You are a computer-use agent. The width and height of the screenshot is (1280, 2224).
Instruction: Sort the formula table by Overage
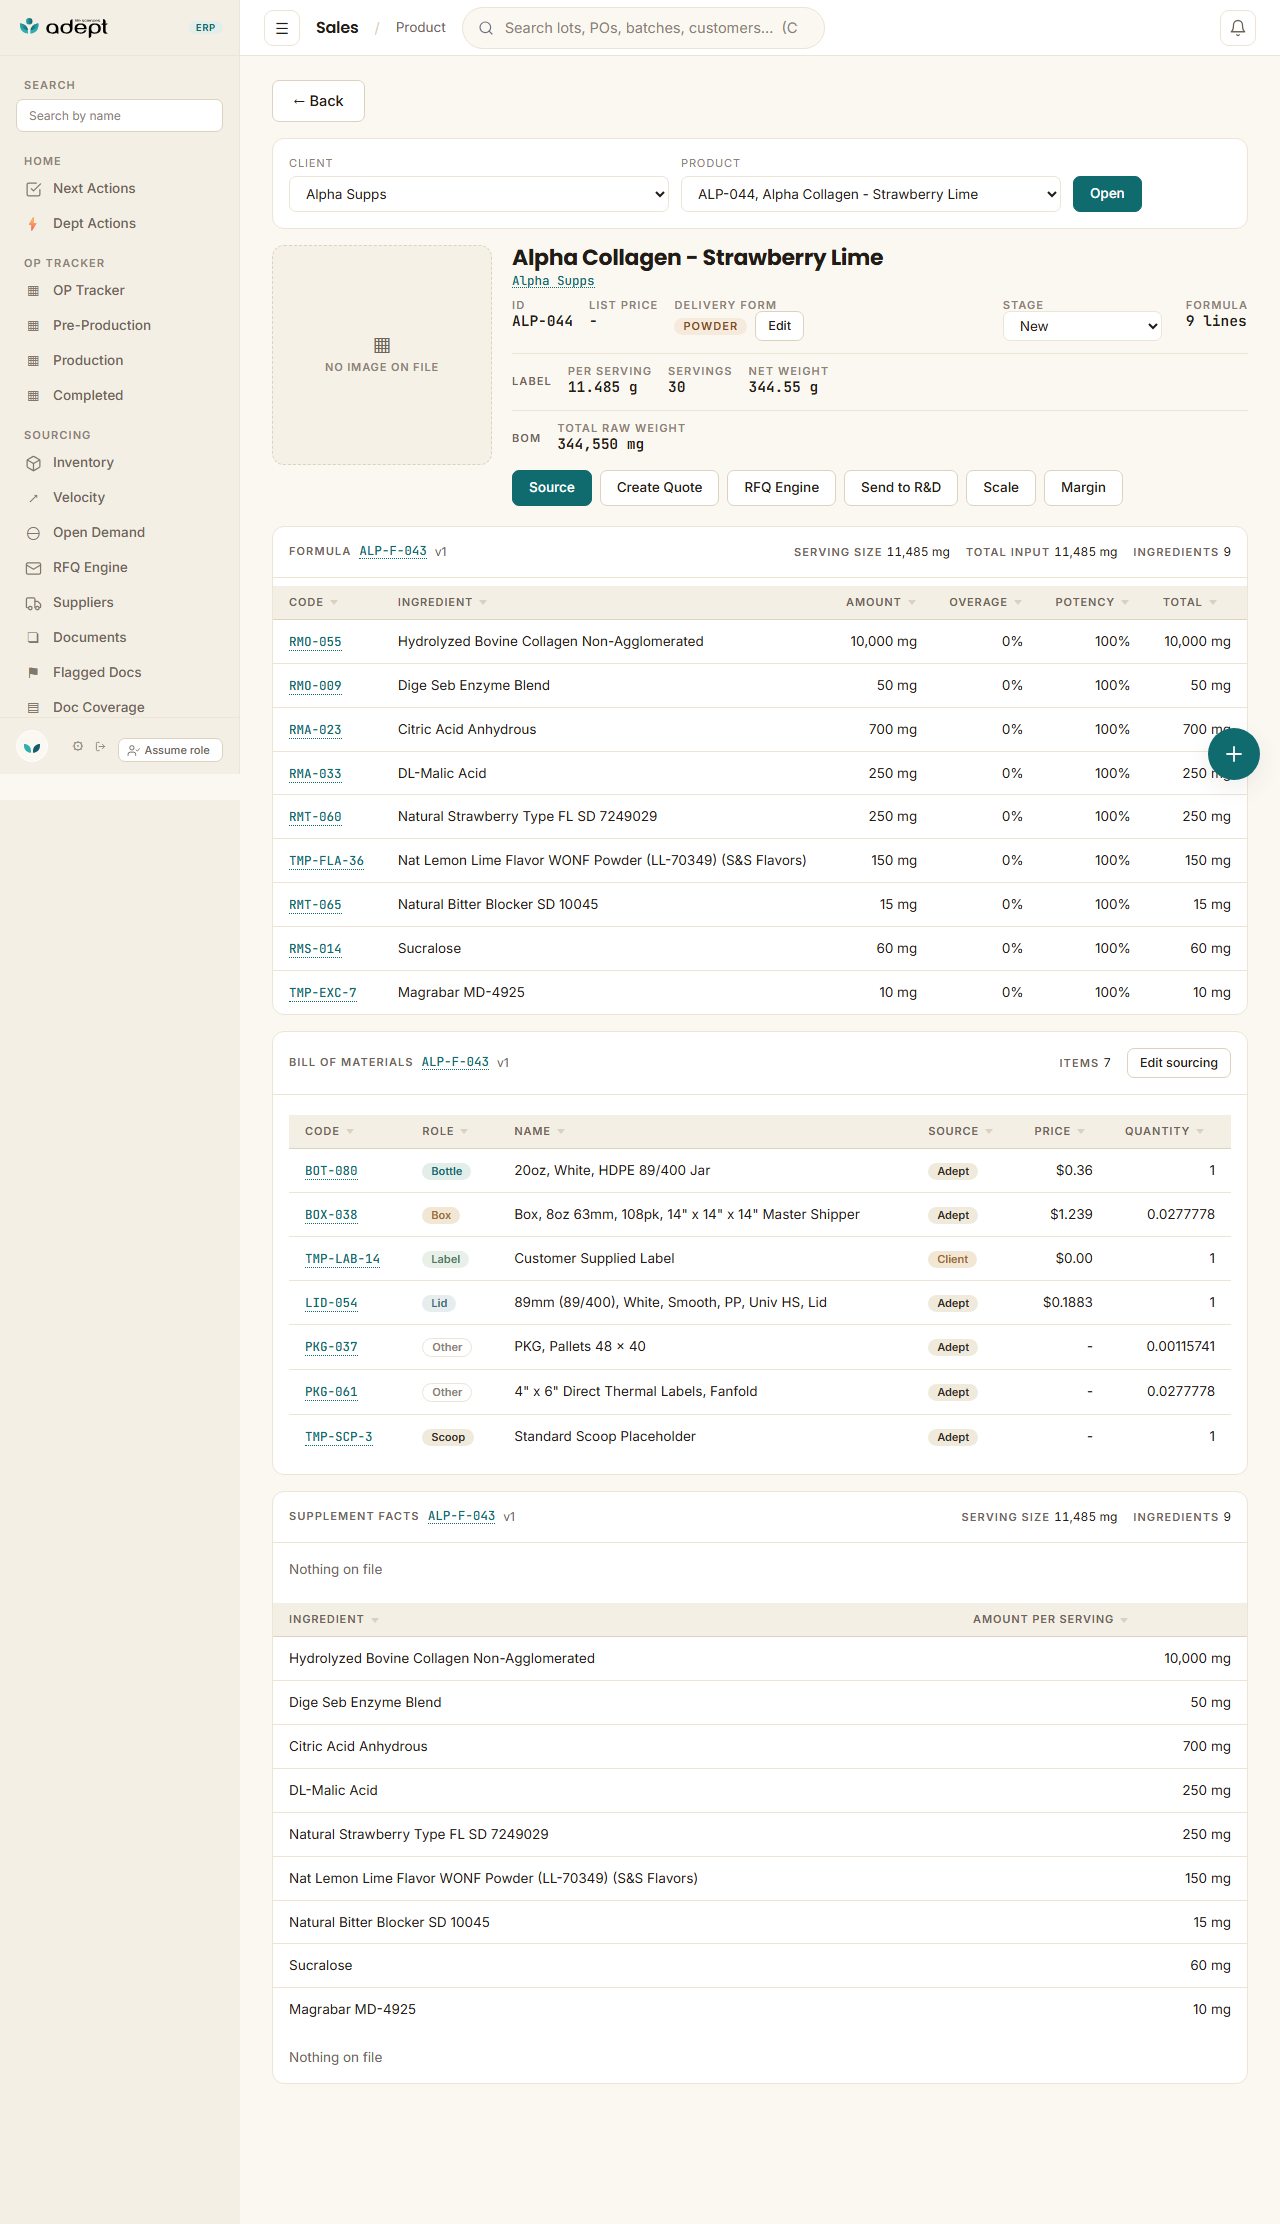click(x=985, y=602)
